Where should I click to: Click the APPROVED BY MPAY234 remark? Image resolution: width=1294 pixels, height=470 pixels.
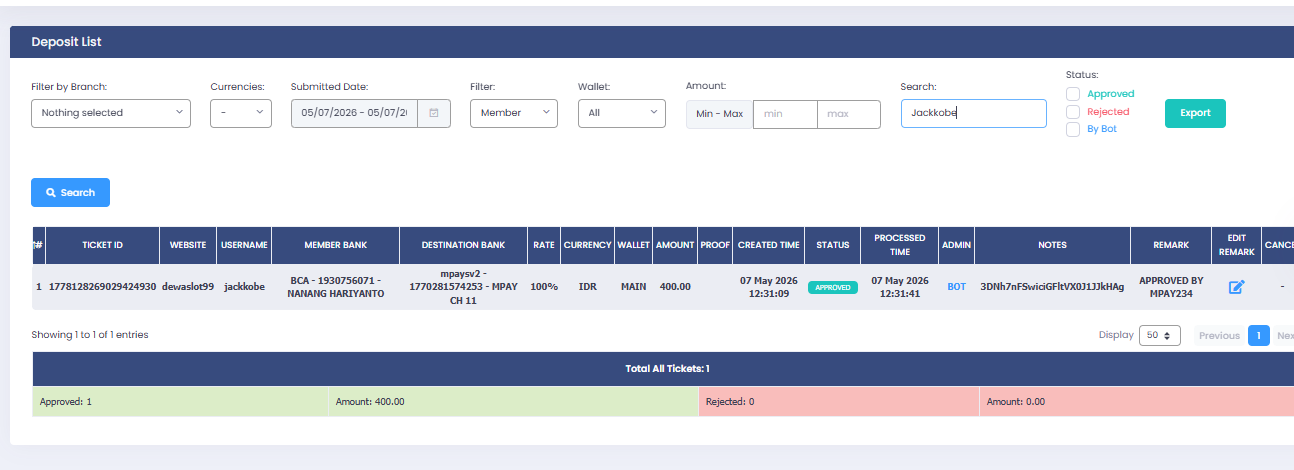(x=1171, y=287)
